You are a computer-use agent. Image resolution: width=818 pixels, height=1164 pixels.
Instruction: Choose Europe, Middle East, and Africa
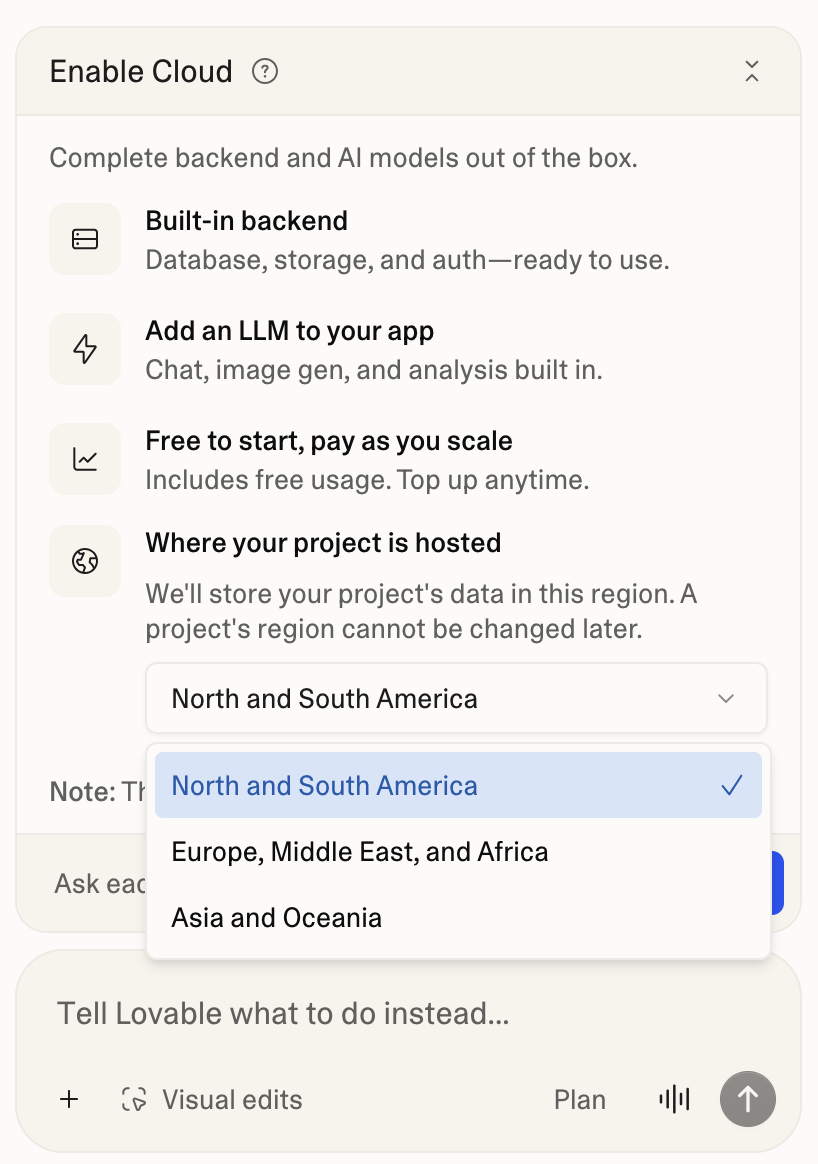359,851
